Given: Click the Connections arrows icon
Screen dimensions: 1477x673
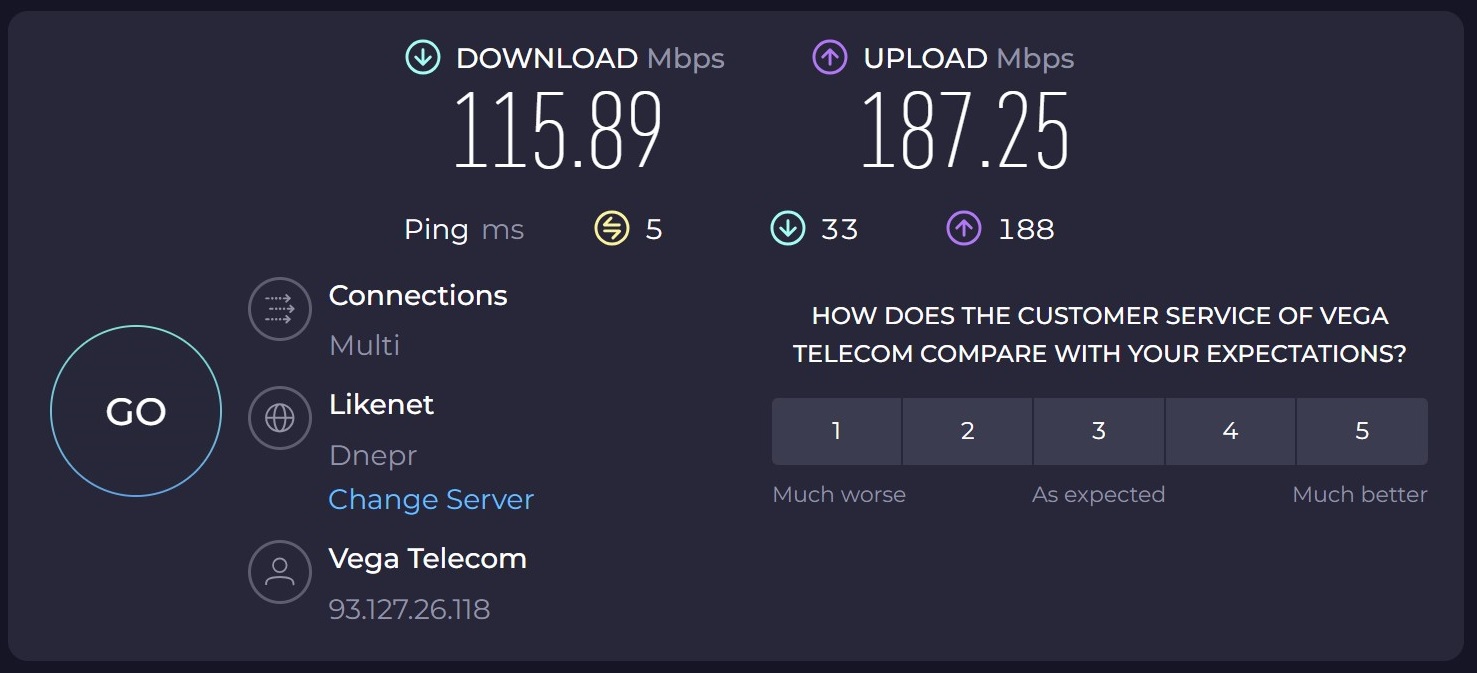Looking at the screenshot, I should 280,309.
